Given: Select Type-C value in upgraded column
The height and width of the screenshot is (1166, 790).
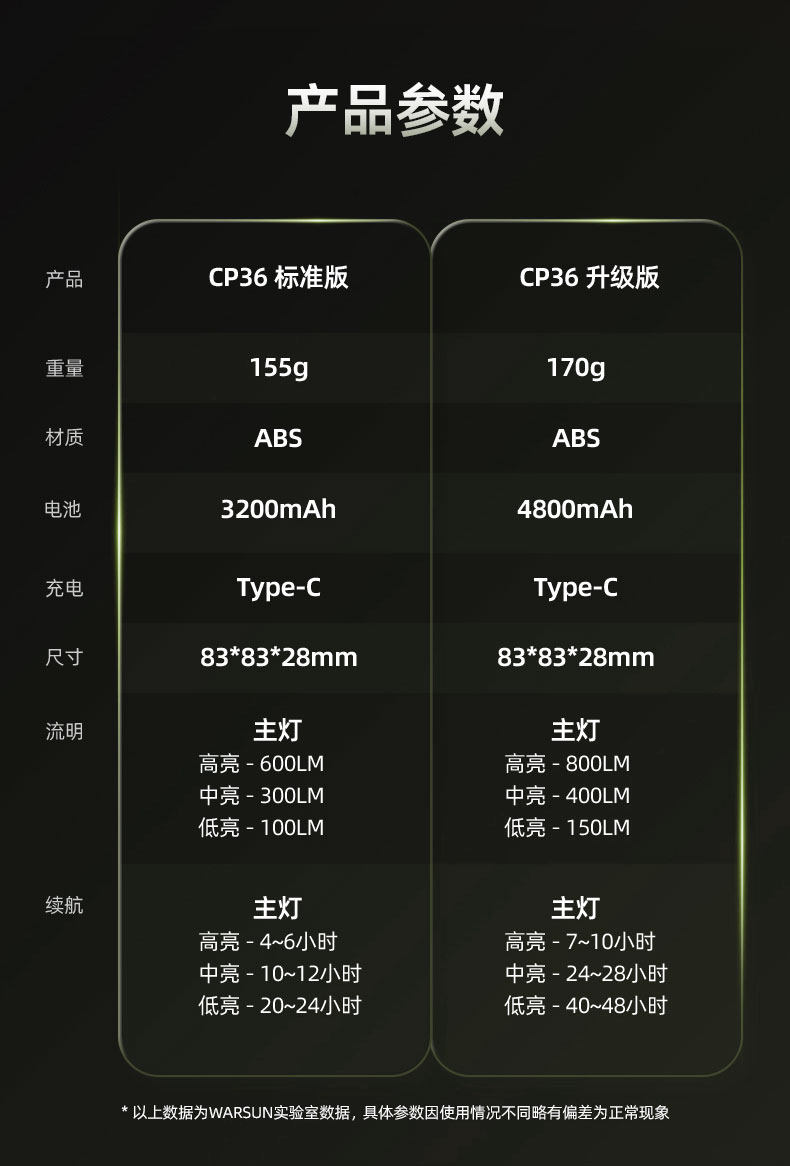Looking at the screenshot, I should (576, 588).
